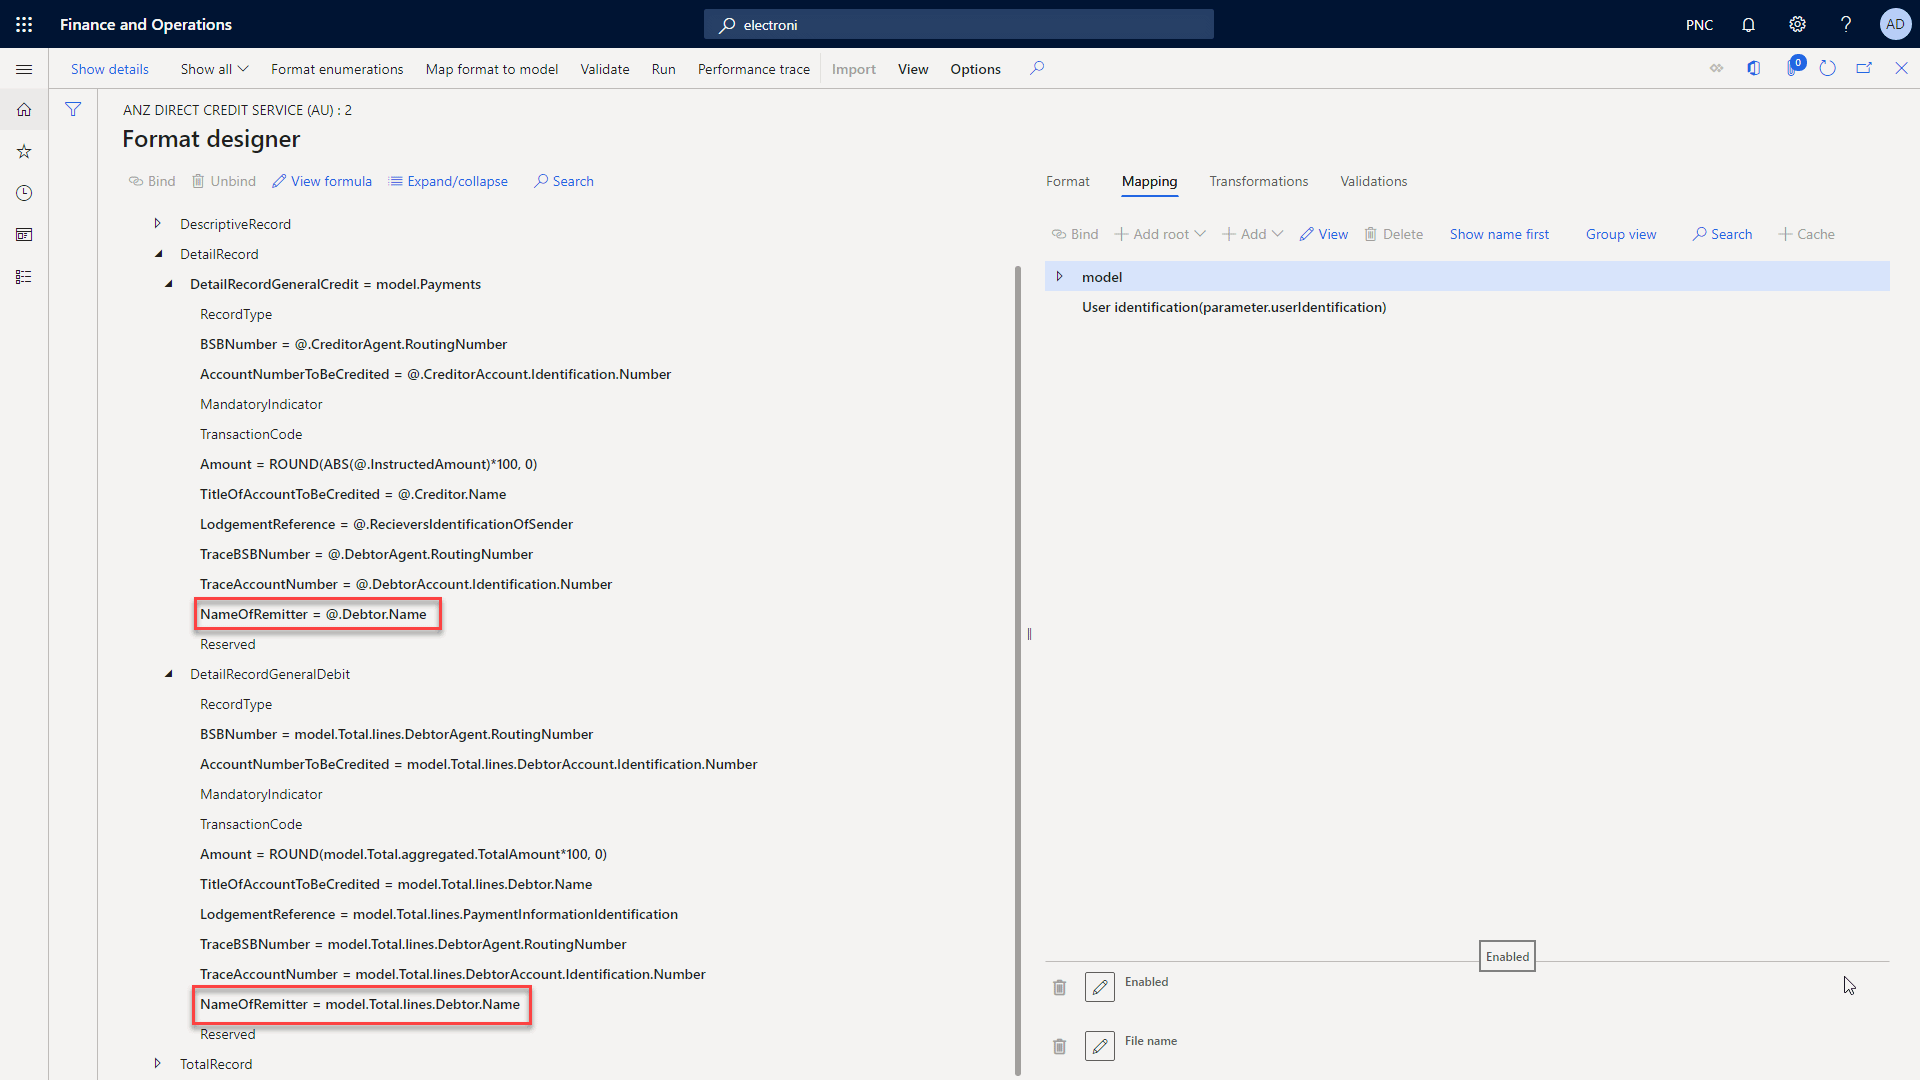Image resolution: width=1920 pixels, height=1080 pixels.
Task: Open the Add dropdown in Mapping
Action: click(x=1252, y=234)
